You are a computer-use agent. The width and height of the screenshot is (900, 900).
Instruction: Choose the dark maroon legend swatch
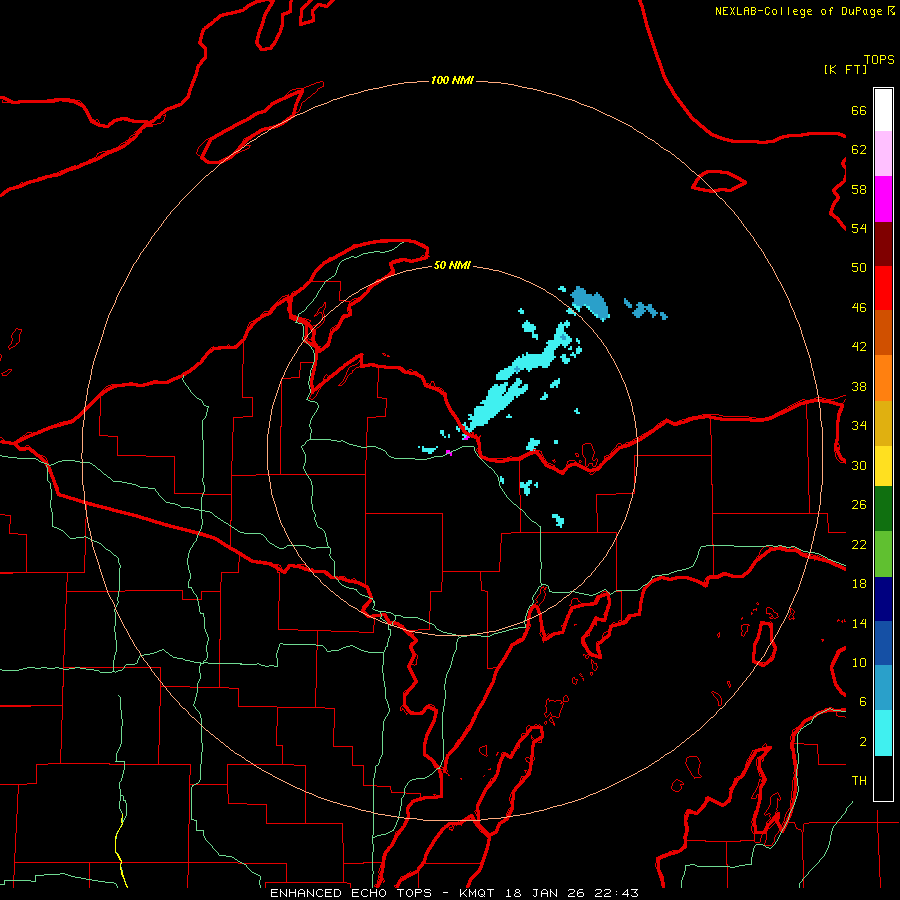point(883,244)
